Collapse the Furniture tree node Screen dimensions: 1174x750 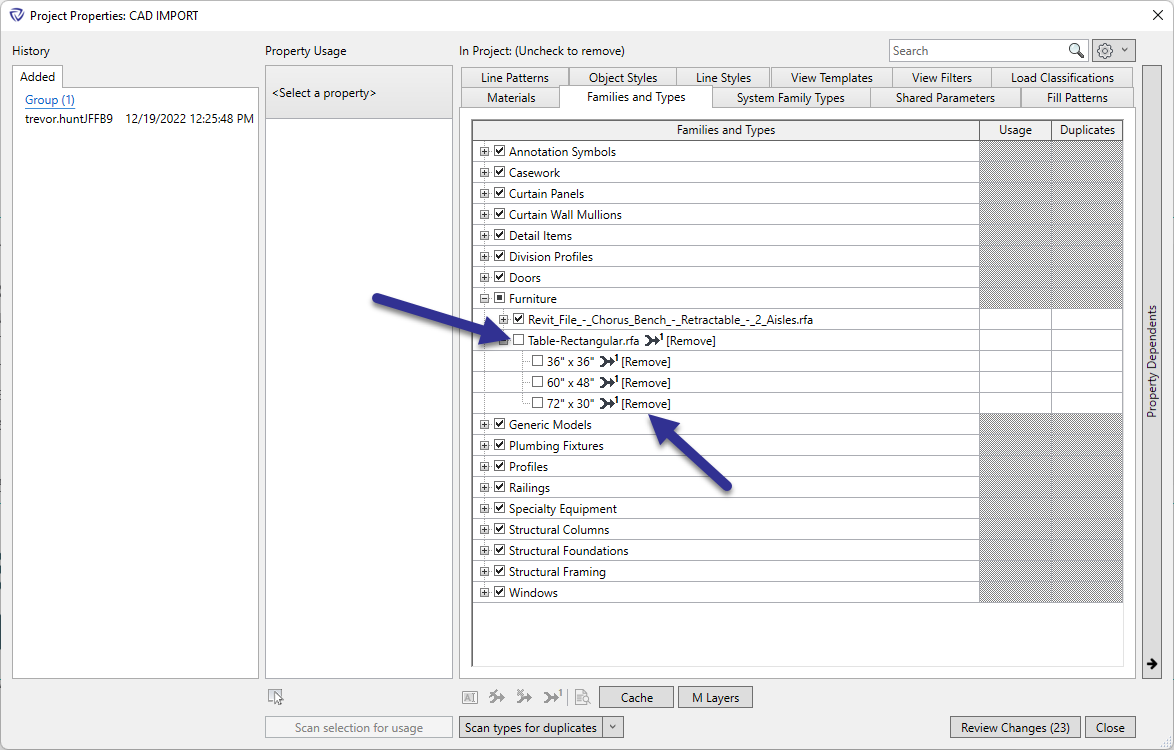[x=484, y=298]
